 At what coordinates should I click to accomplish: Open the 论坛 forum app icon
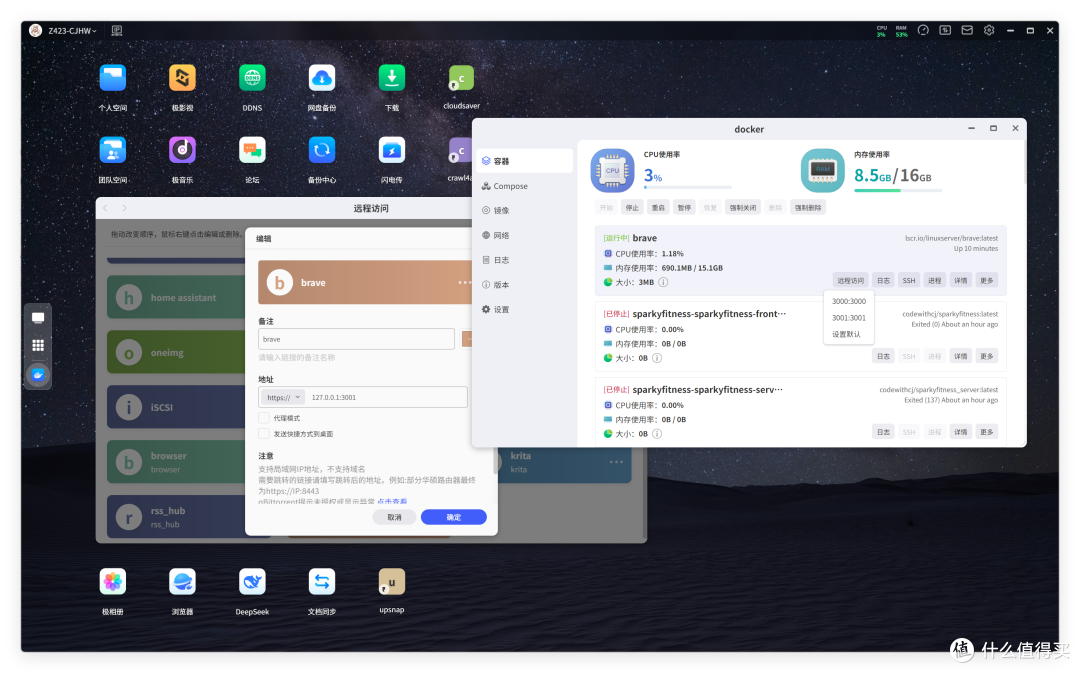(252, 149)
